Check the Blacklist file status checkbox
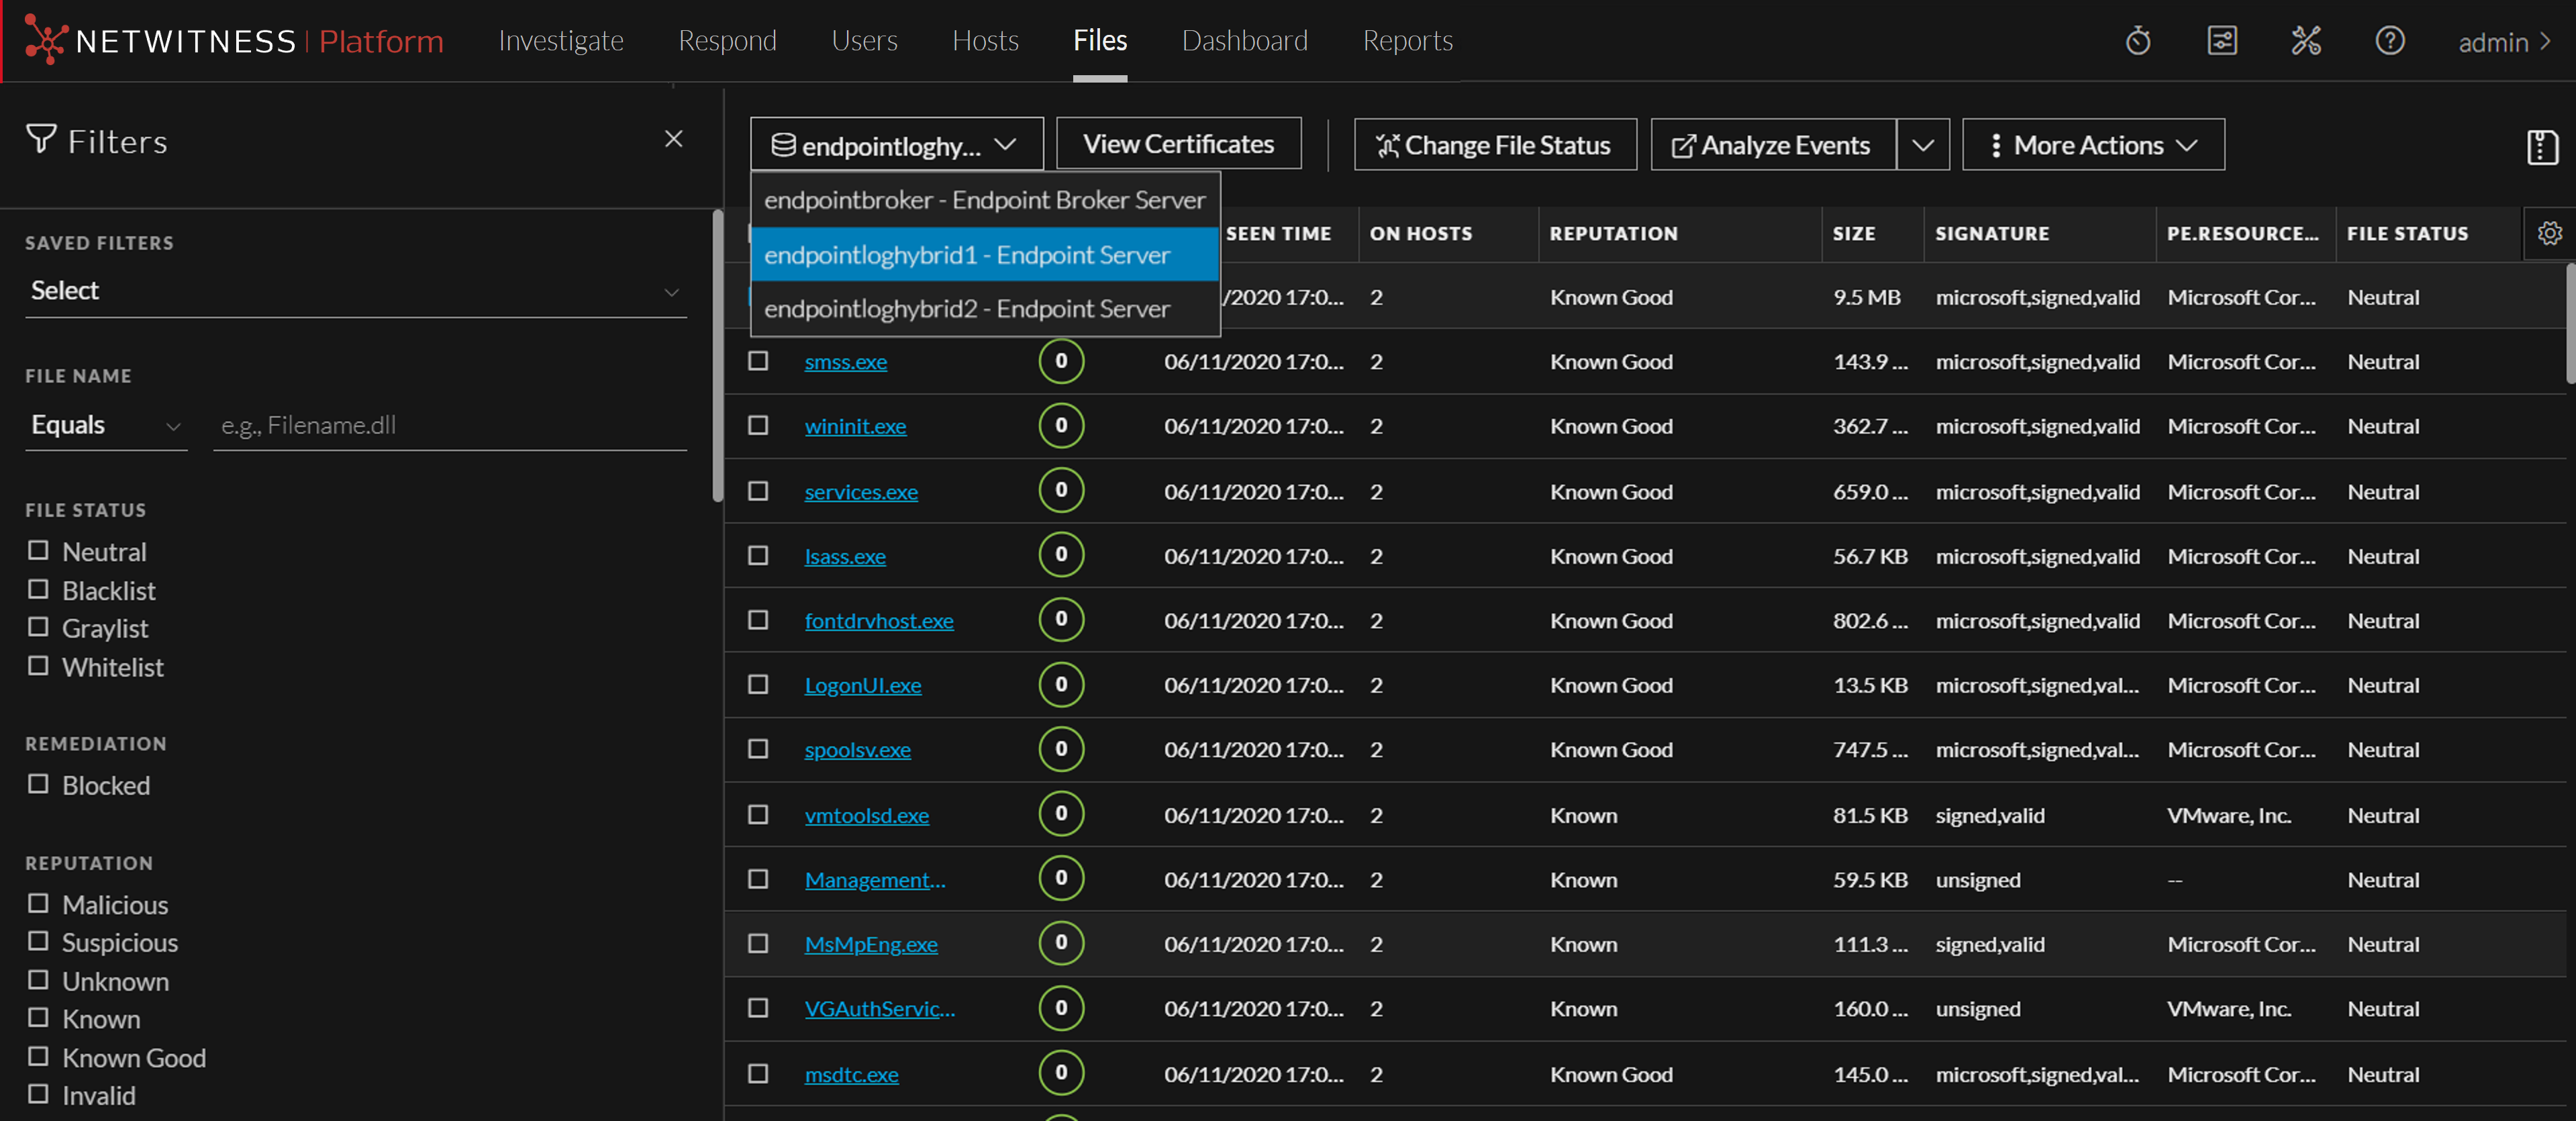Image resolution: width=2576 pixels, height=1121 pixels. tap(38, 590)
